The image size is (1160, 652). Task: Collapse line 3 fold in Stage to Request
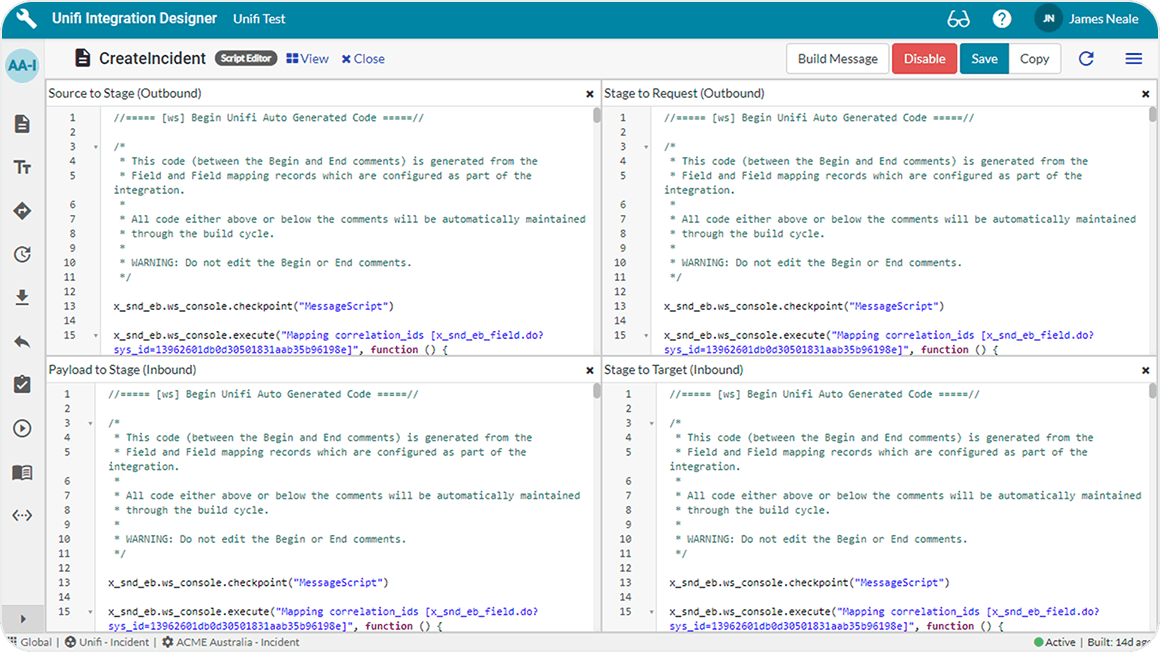pyautogui.click(x=646, y=147)
